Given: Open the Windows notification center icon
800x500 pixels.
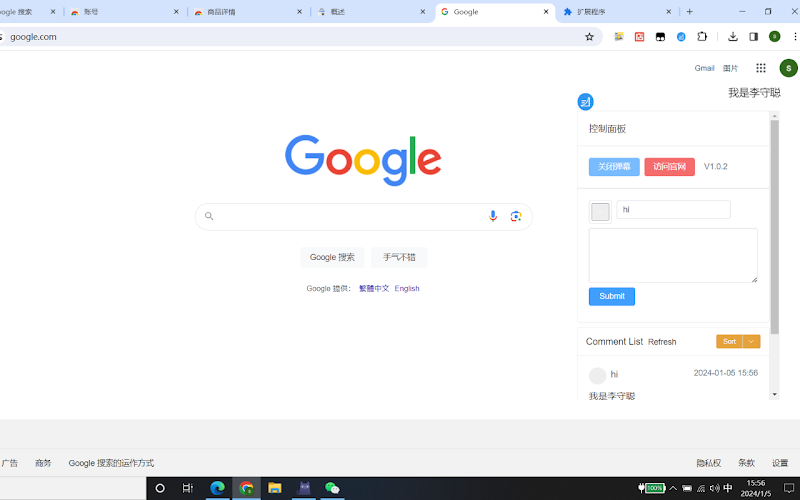Looking at the screenshot, I should pos(789,488).
